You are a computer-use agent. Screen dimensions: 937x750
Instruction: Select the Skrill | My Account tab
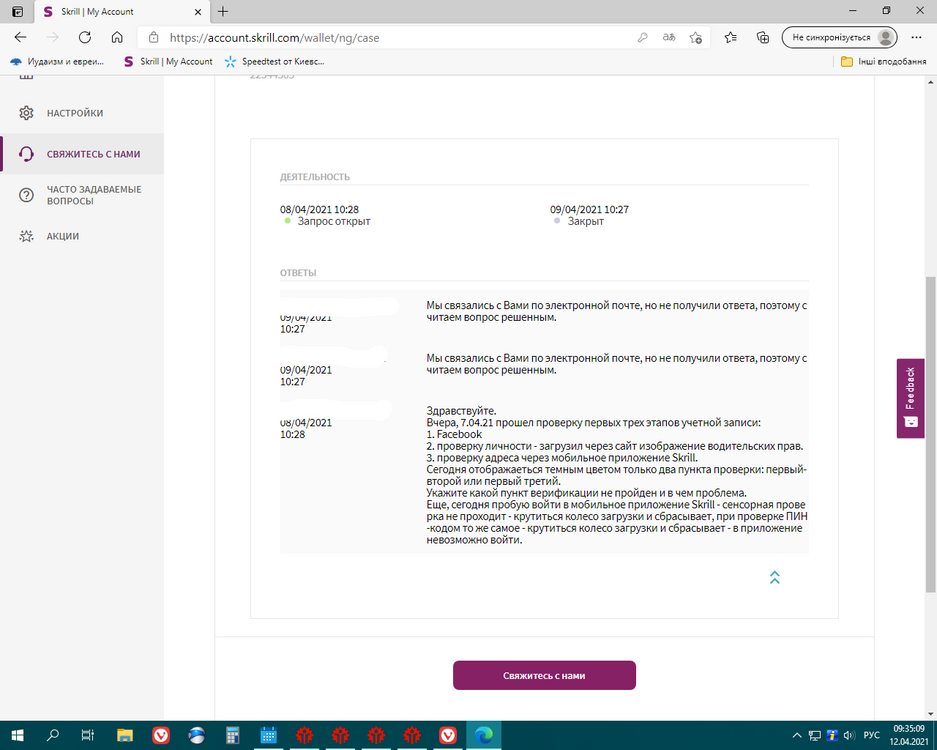tap(121, 11)
